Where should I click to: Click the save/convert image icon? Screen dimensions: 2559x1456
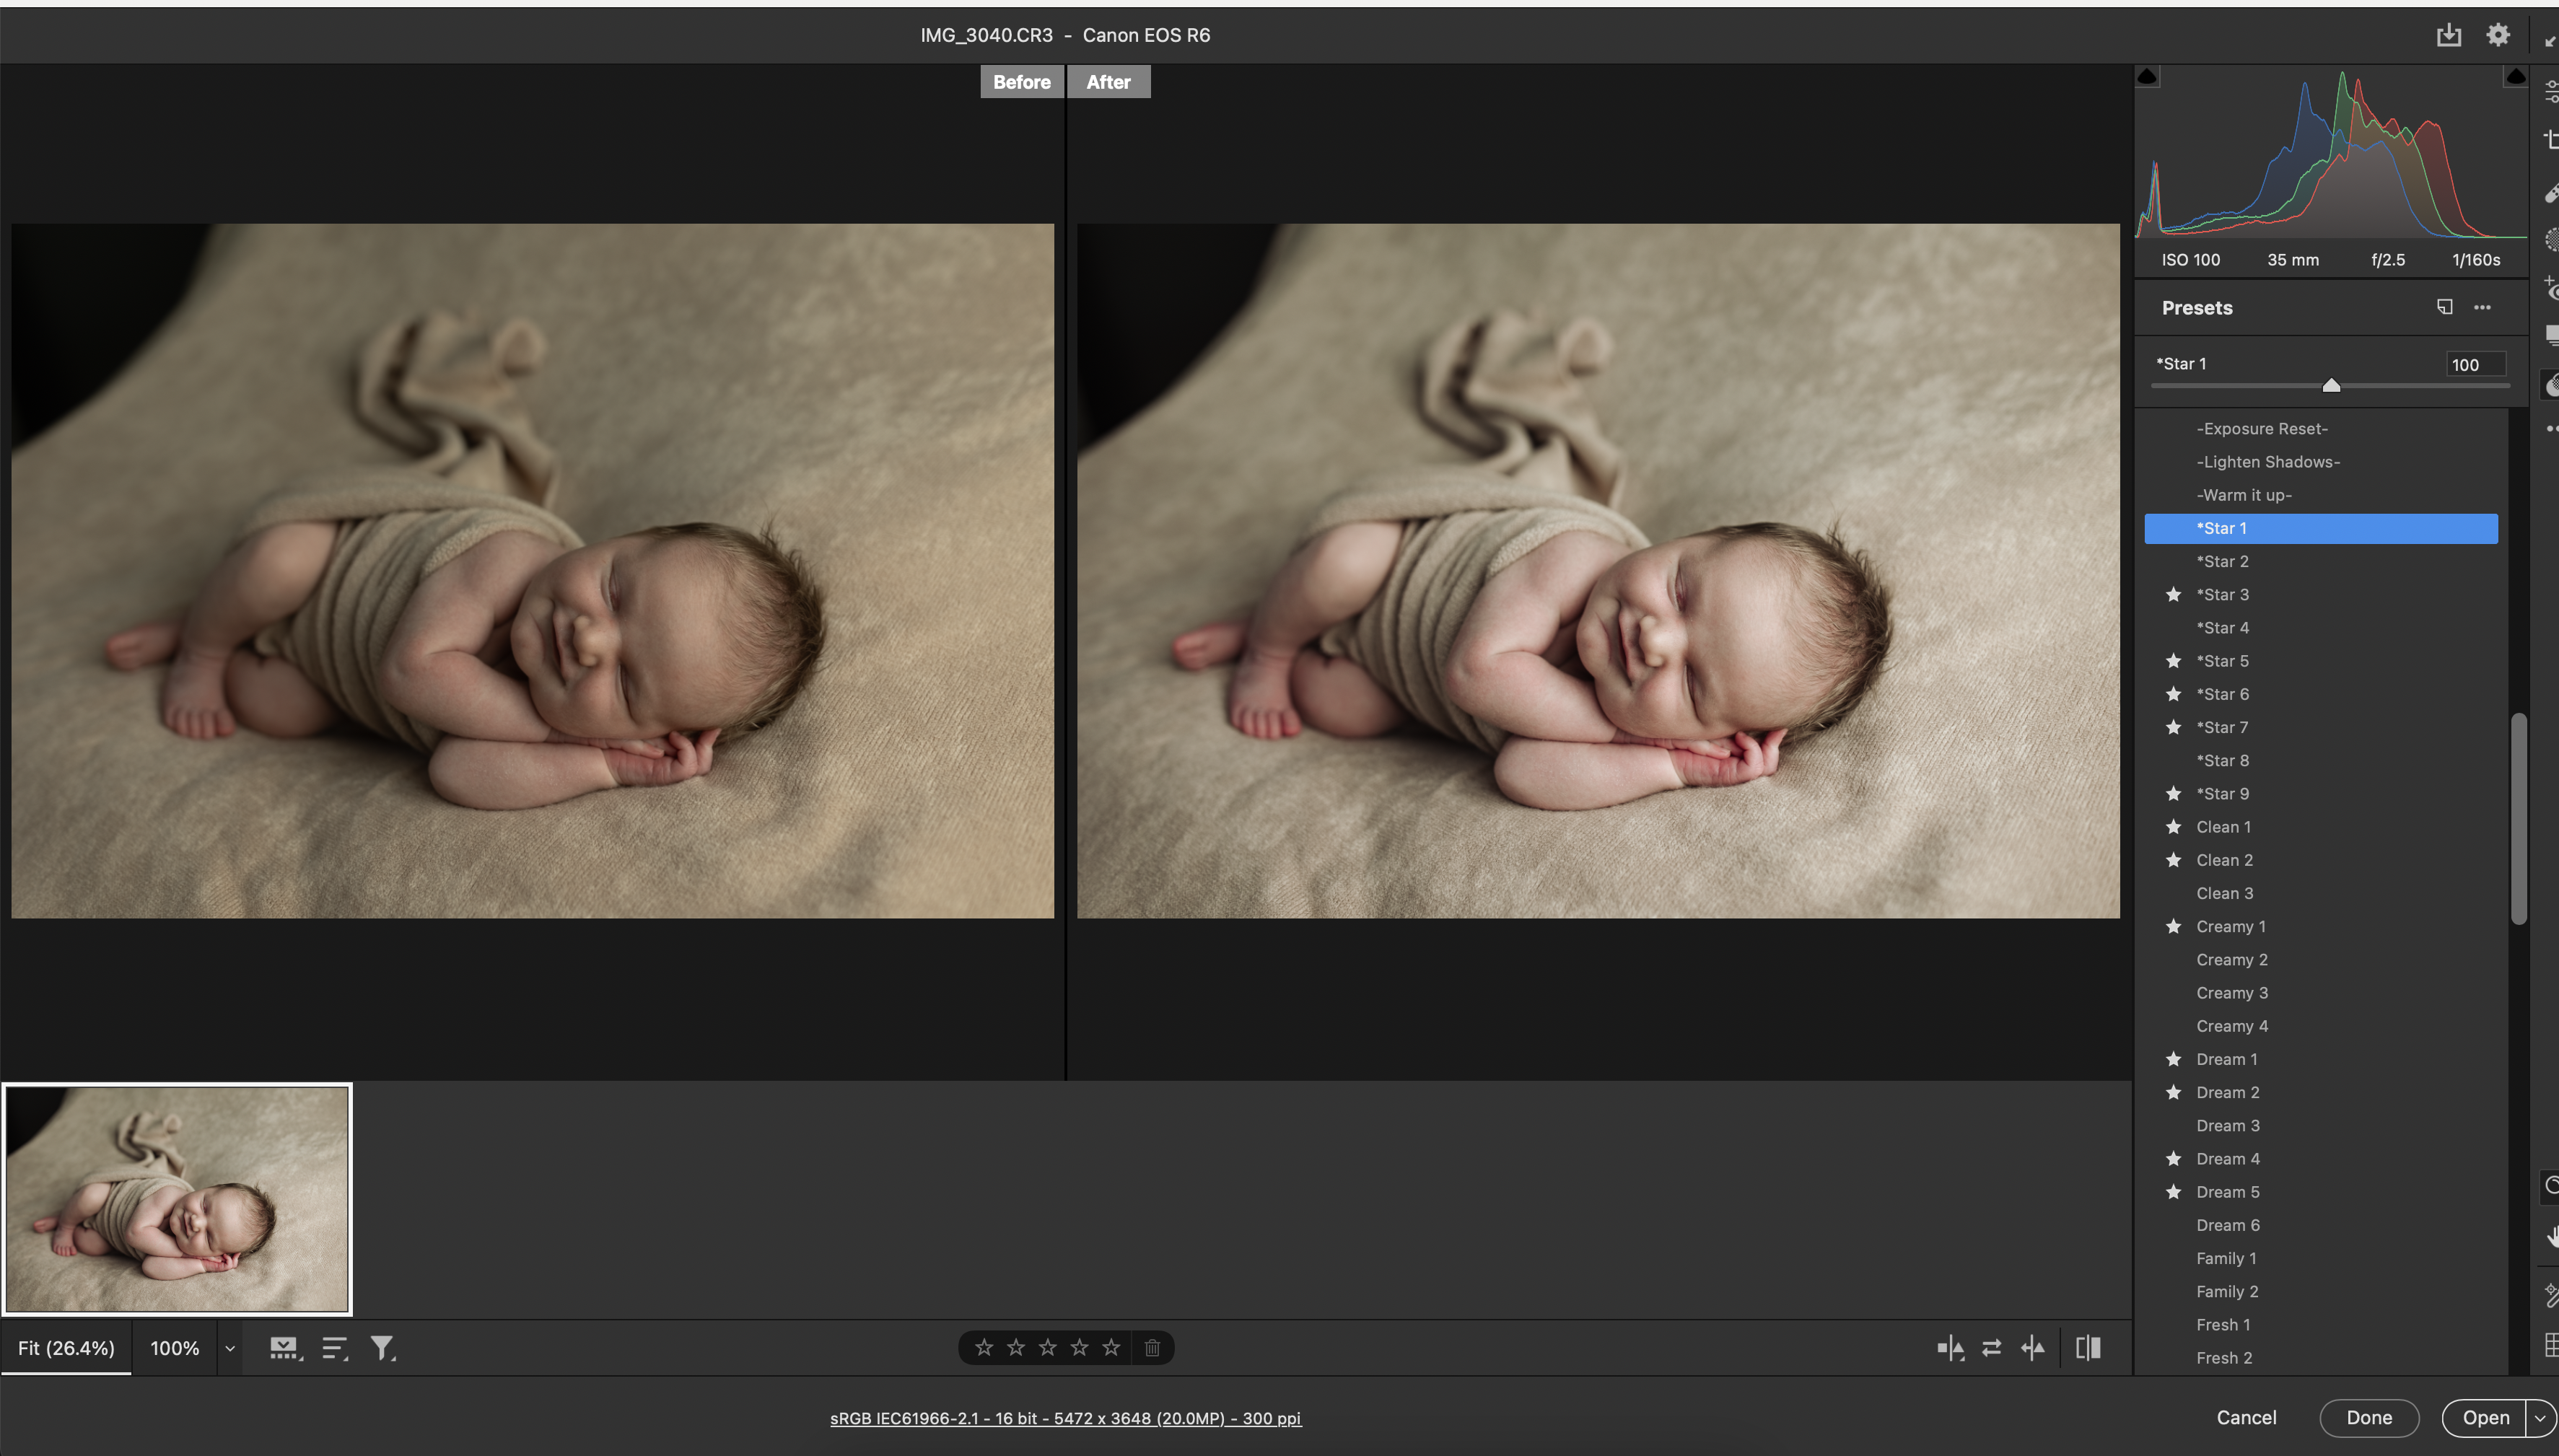point(2448,35)
